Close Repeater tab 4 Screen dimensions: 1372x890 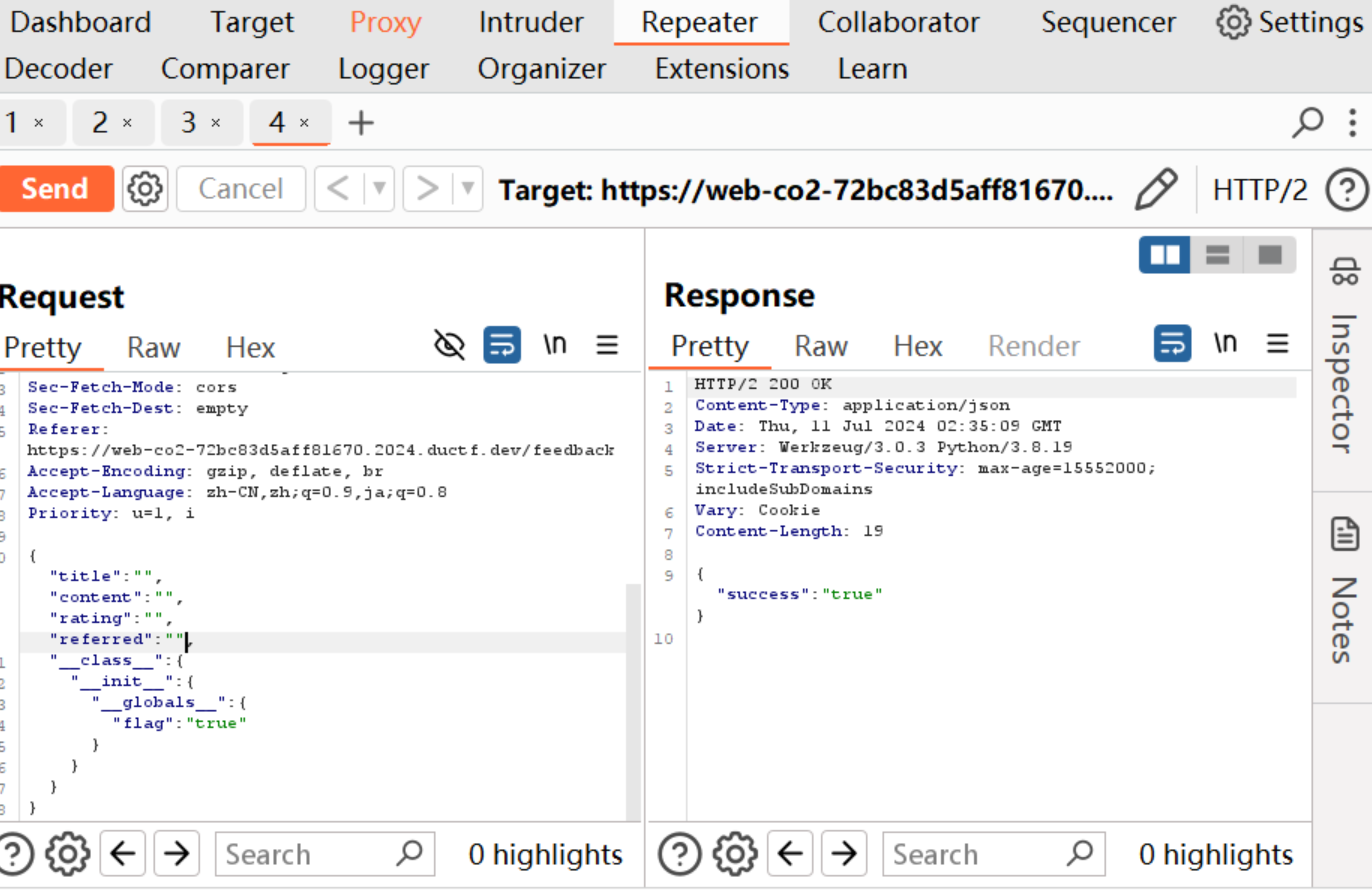point(304,123)
